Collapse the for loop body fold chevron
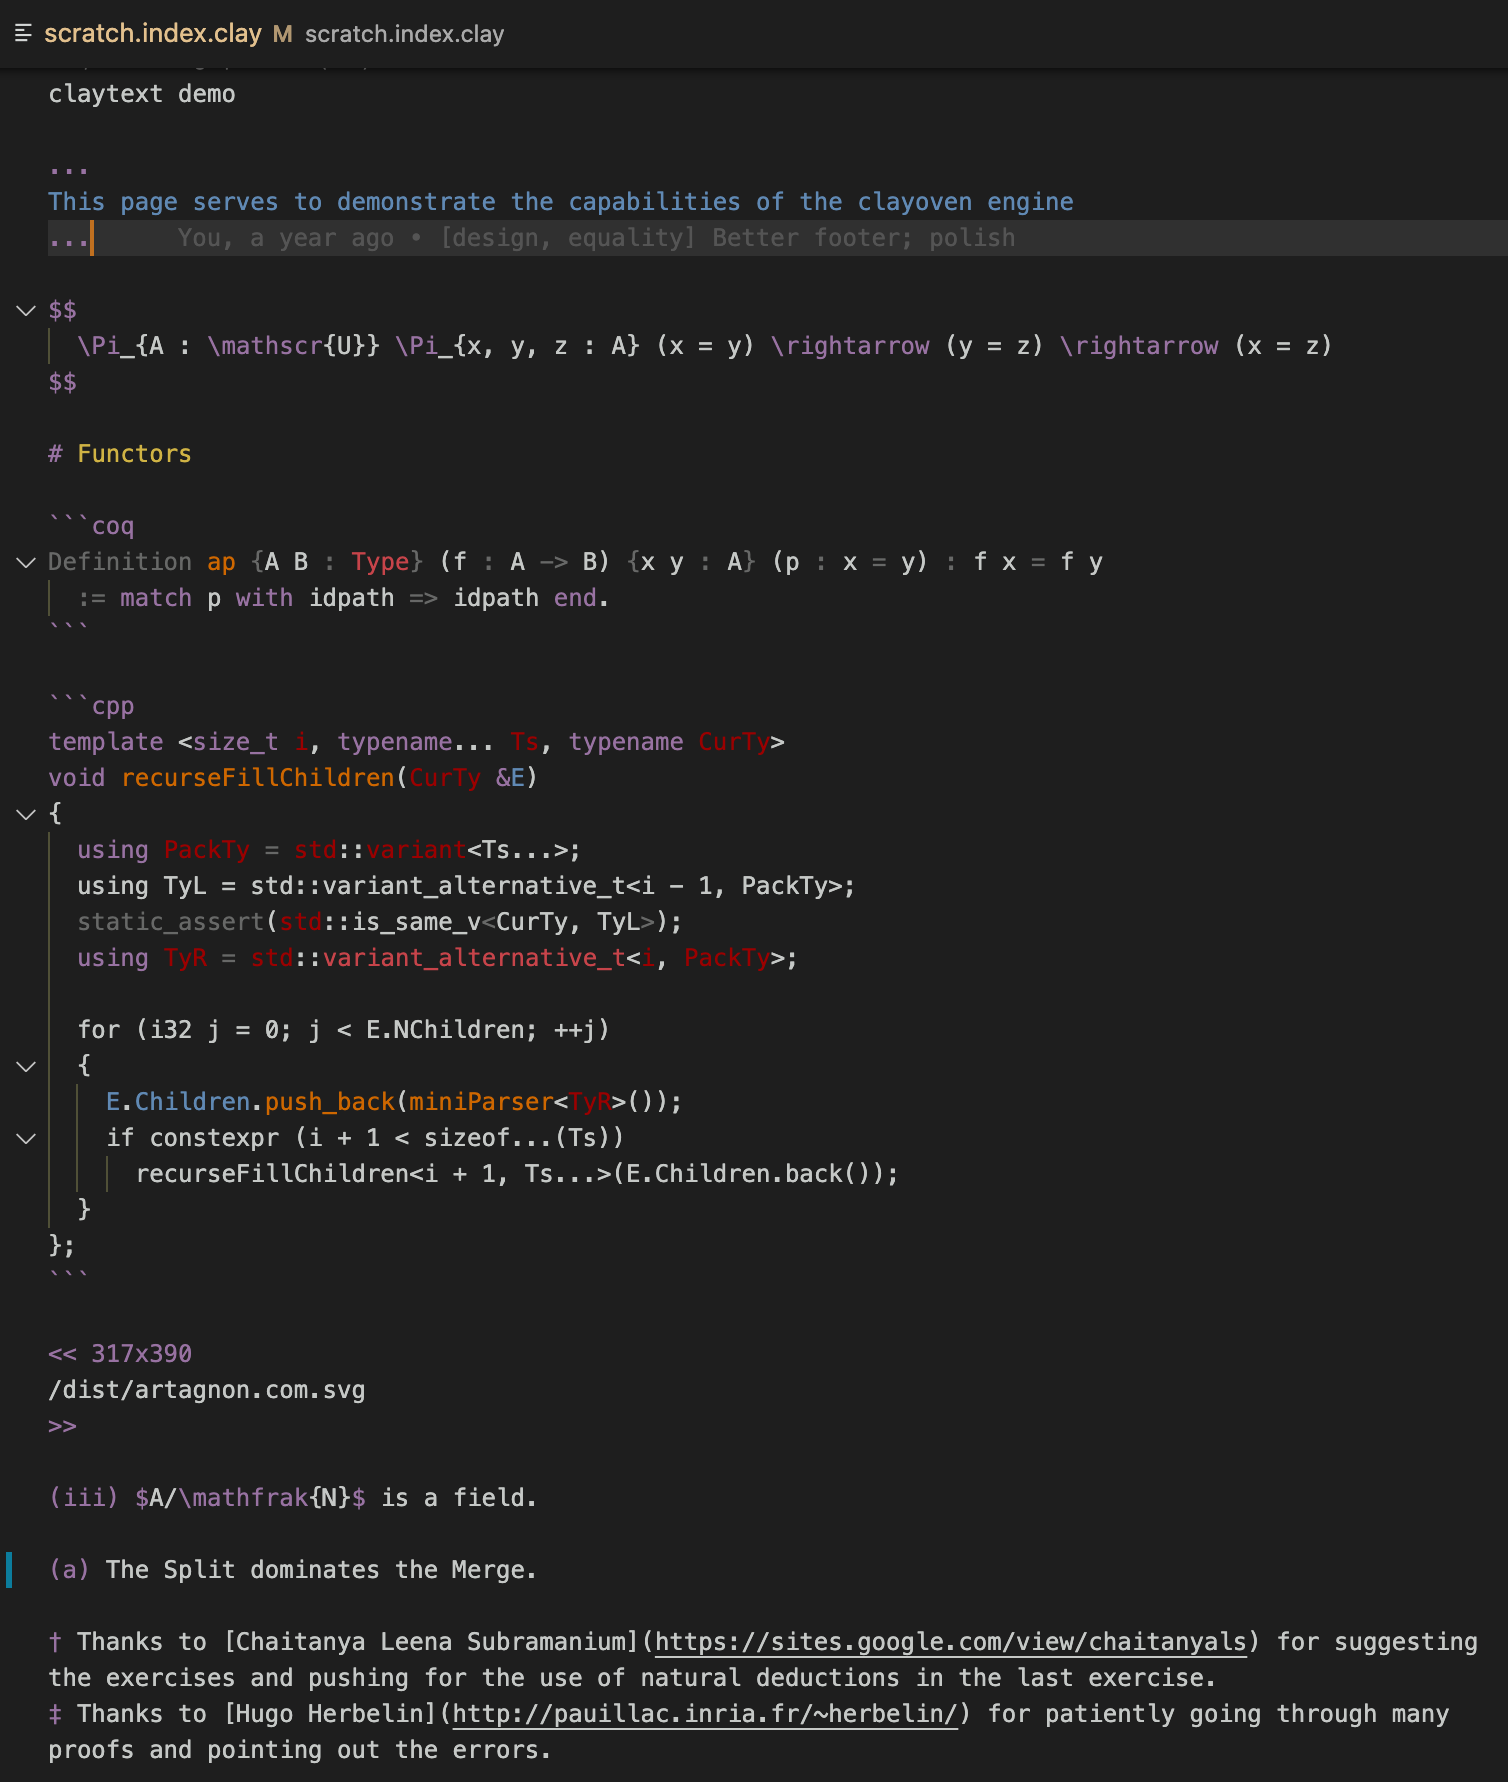The image size is (1508, 1782). point(26,1066)
